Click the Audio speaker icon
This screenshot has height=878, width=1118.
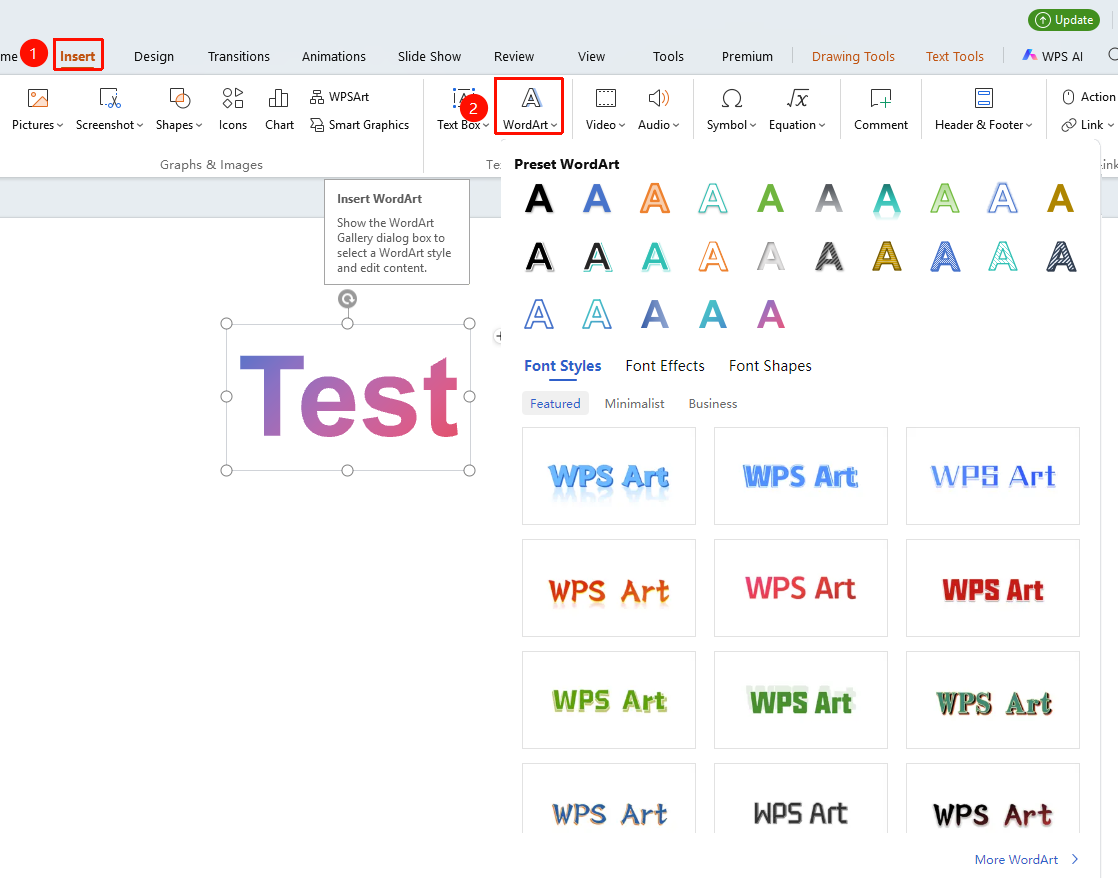point(658,98)
